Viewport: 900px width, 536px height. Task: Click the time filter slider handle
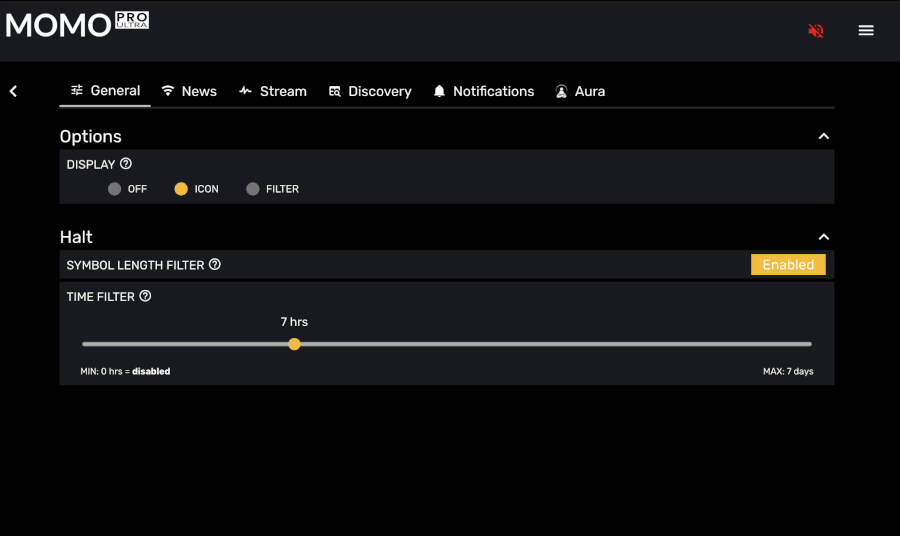294,344
